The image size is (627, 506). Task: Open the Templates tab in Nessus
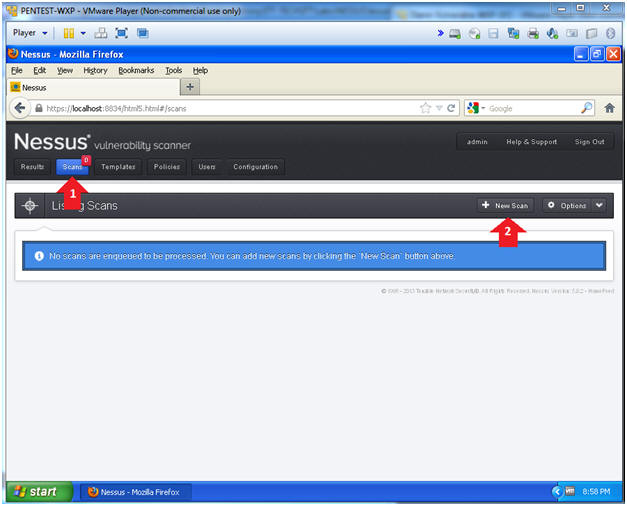[118, 167]
